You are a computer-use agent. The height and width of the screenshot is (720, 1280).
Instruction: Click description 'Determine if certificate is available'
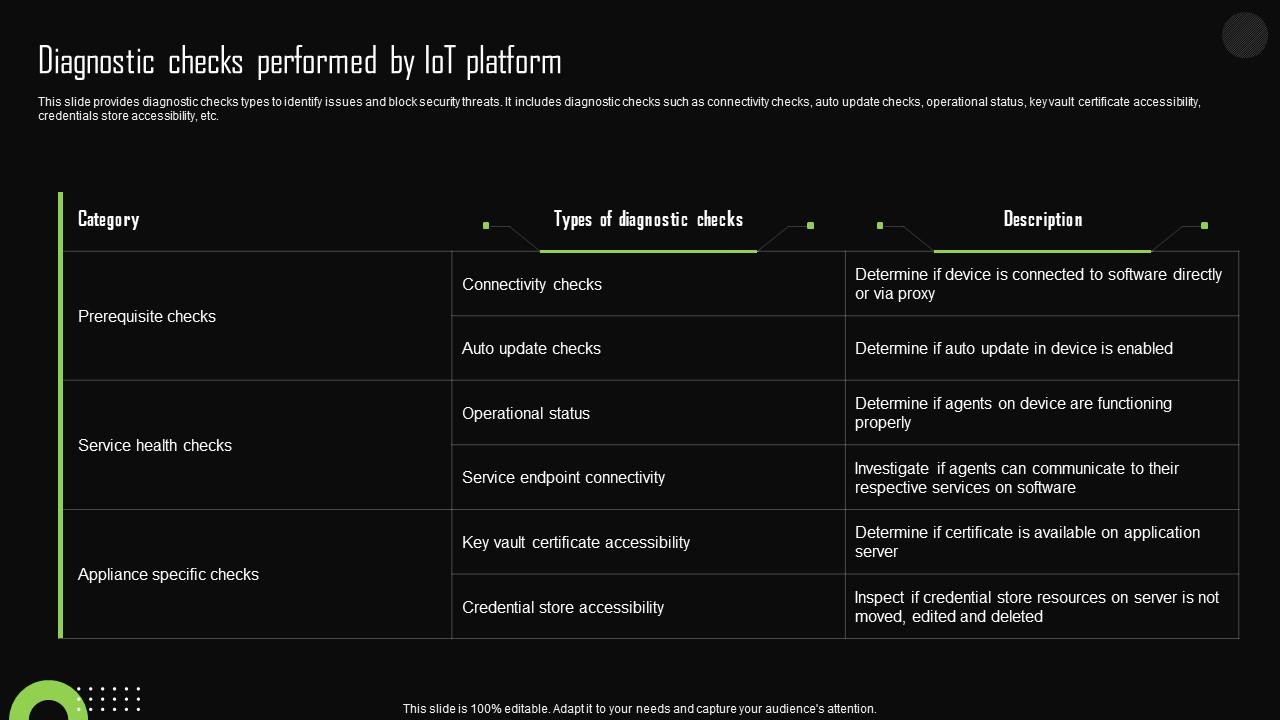pos(1042,542)
